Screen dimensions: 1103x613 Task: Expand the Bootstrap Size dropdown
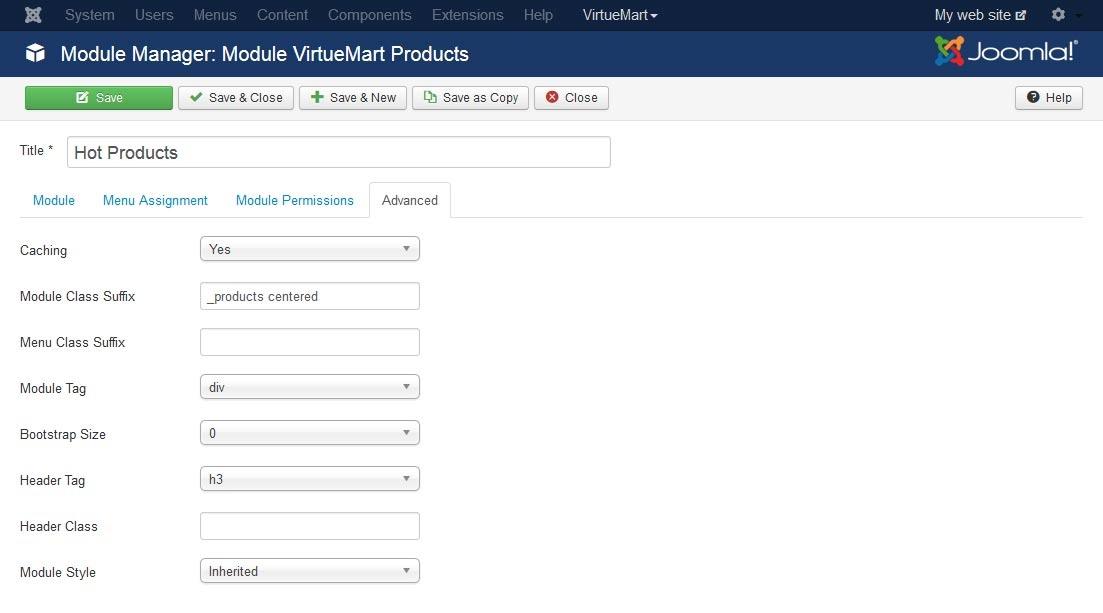[309, 433]
